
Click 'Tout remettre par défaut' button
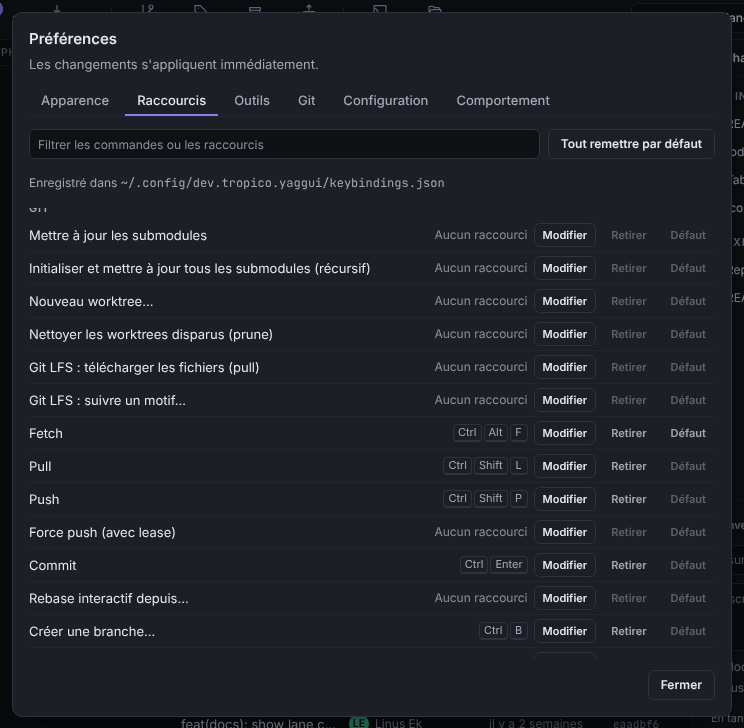point(631,144)
